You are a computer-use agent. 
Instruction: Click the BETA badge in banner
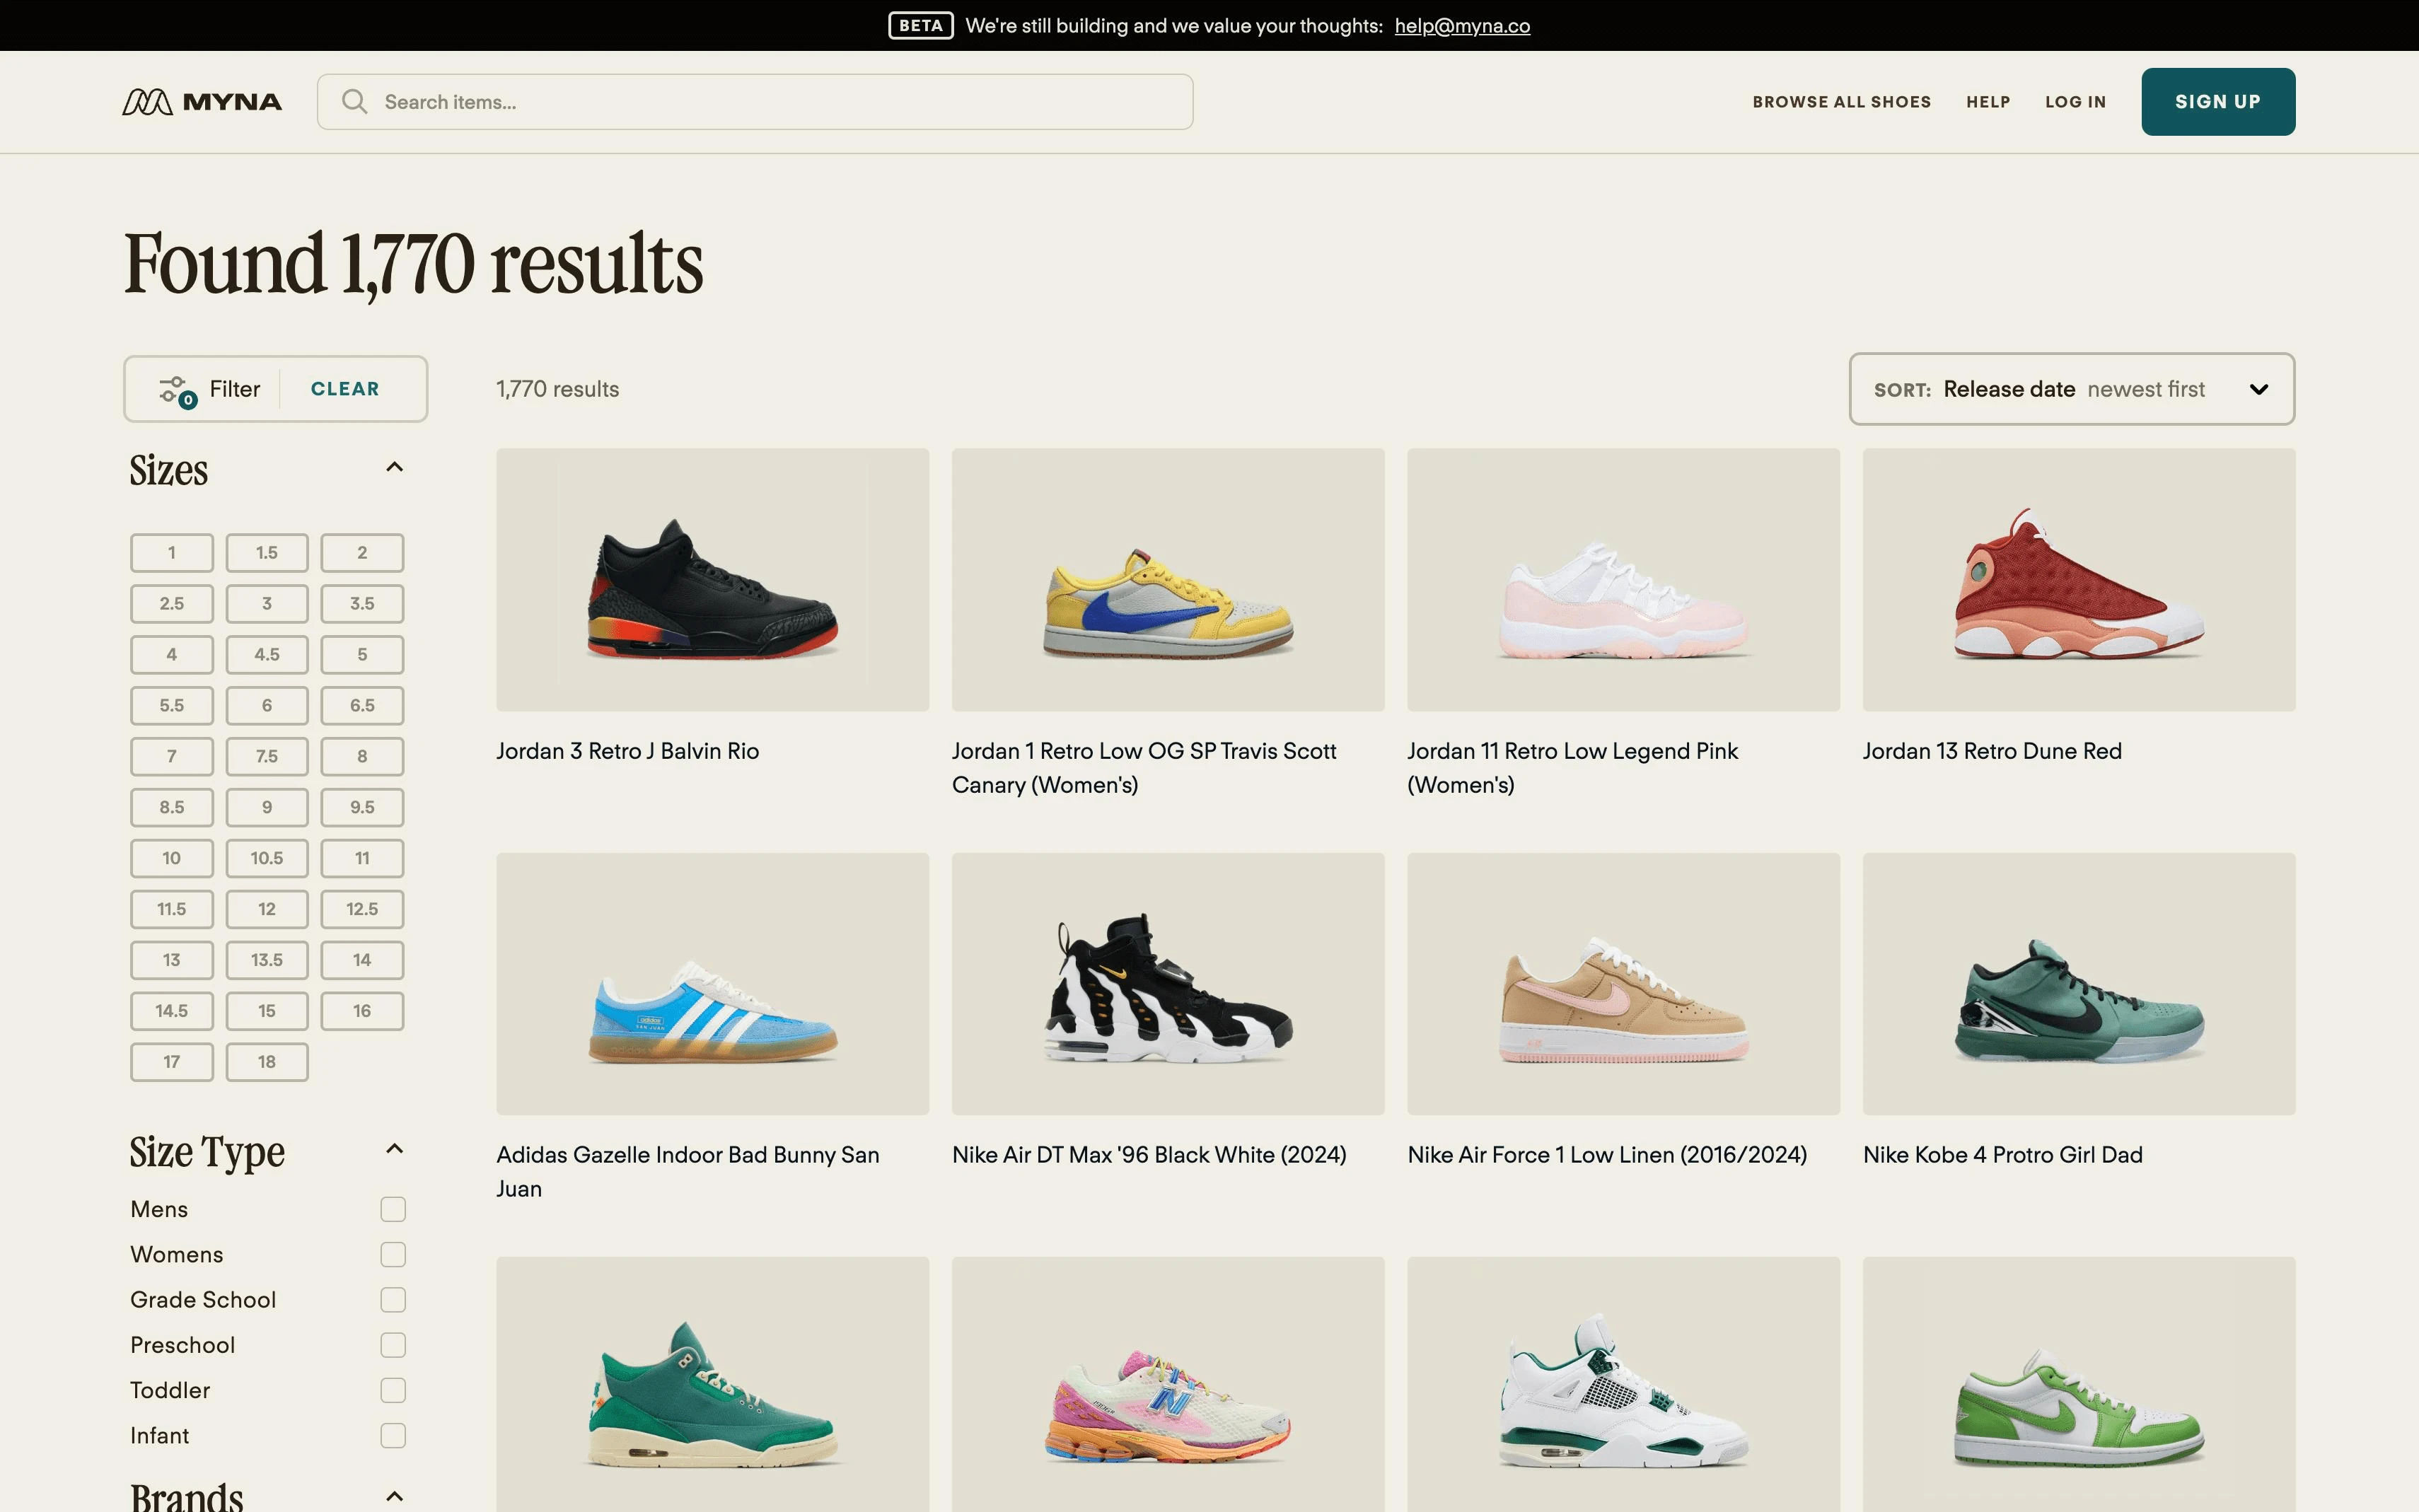tap(920, 26)
